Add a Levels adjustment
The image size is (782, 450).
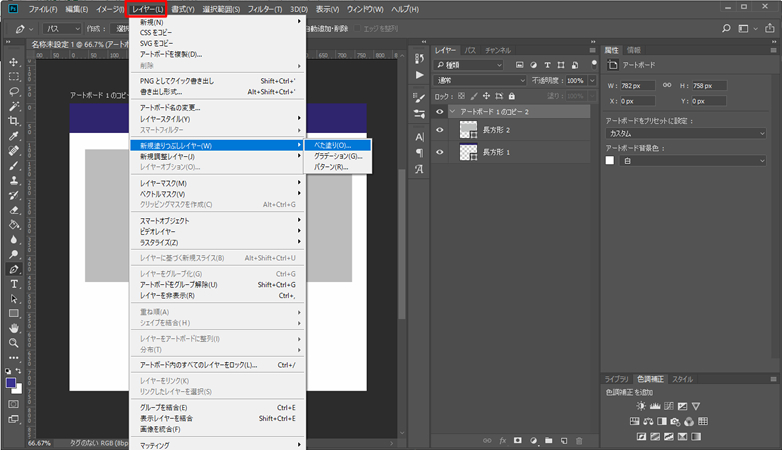tap(655, 406)
